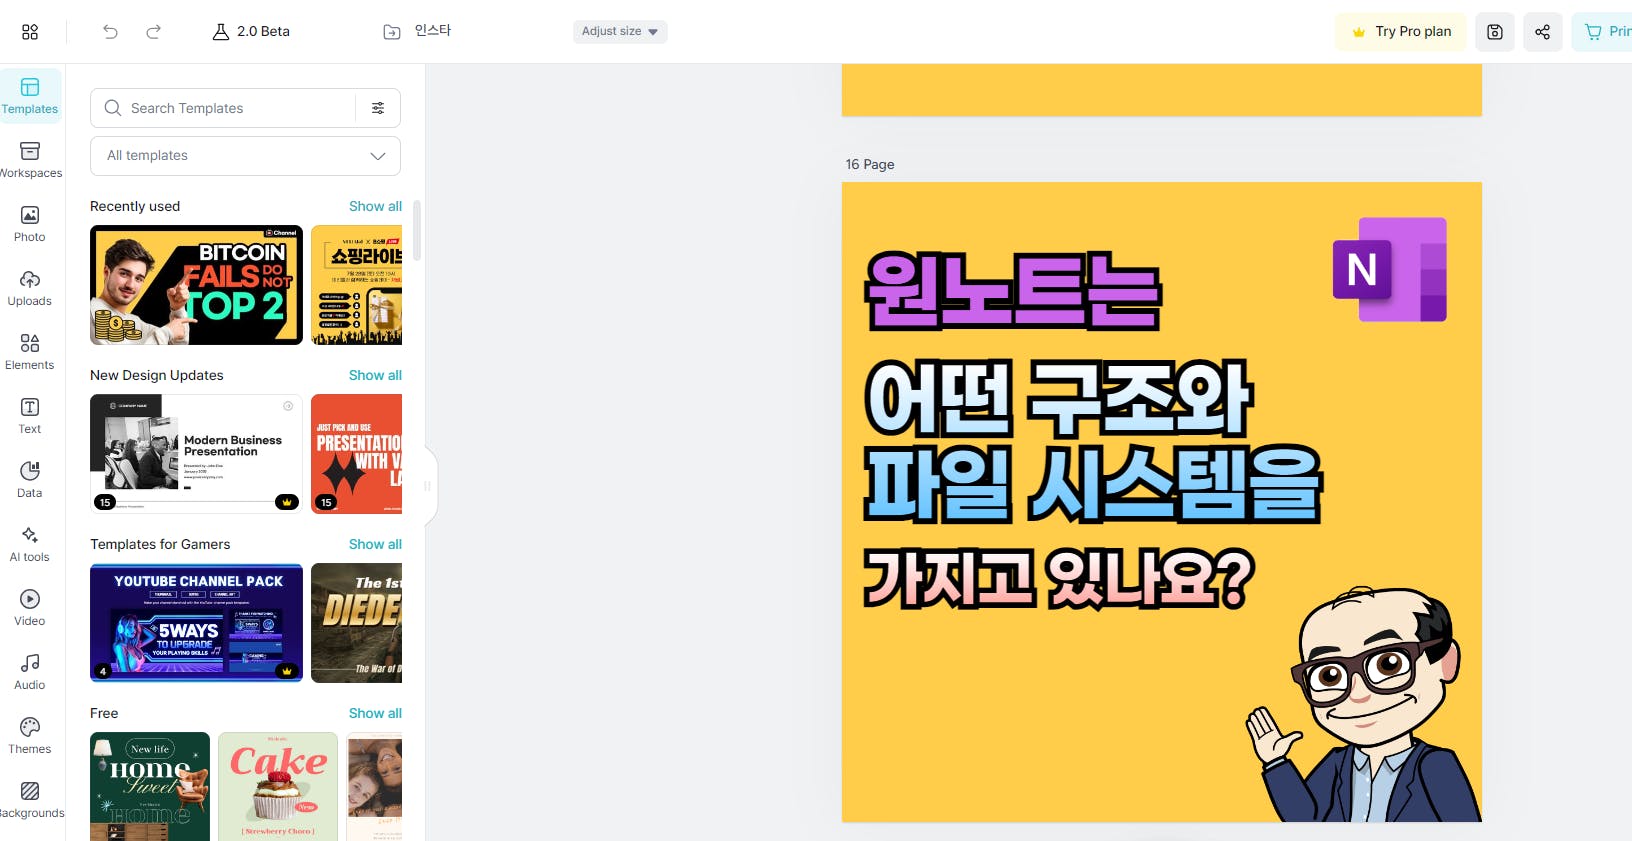Select the 쇼핑라이브 yellow template
This screenshot has width=1632, height=841.
tap(357, 285)
